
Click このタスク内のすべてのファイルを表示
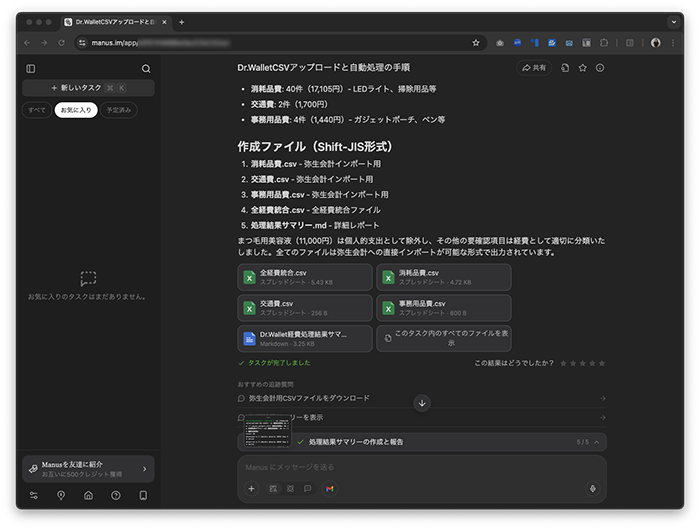coord(444,339)
